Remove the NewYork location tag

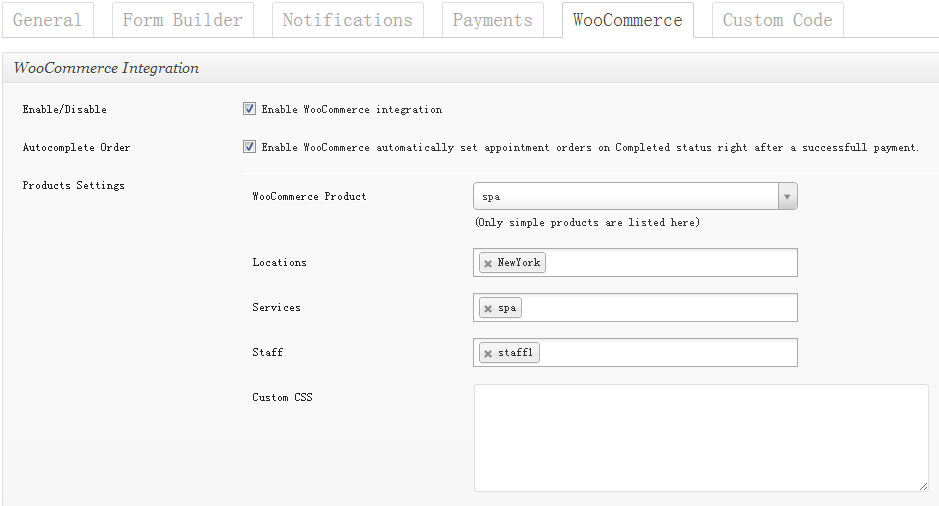click(488, 263)
